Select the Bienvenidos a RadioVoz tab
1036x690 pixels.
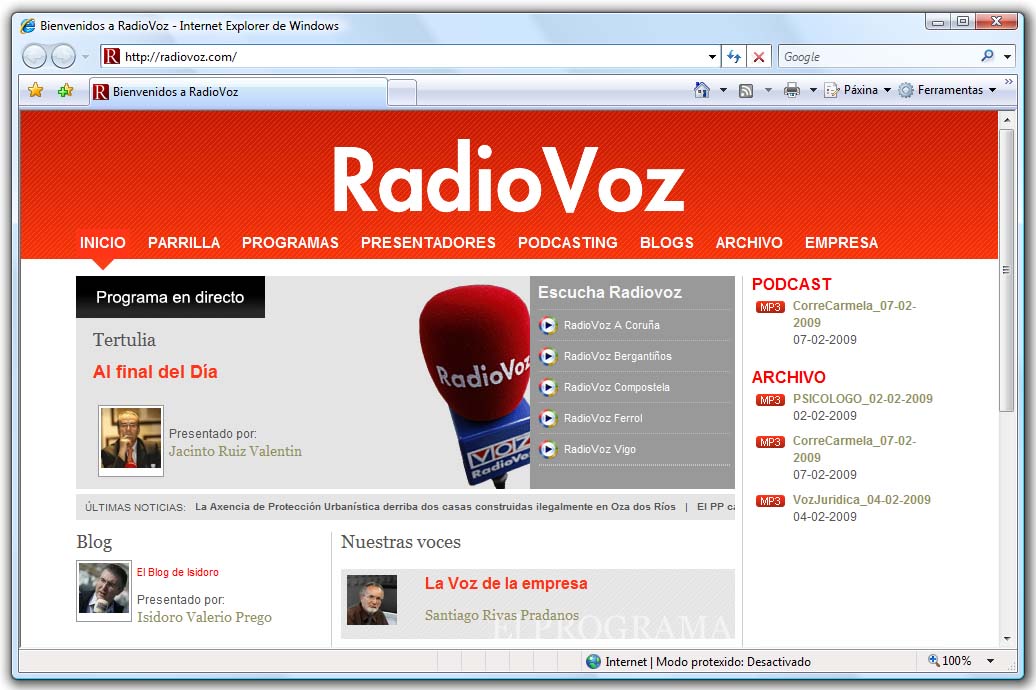(x=238, y=92)
